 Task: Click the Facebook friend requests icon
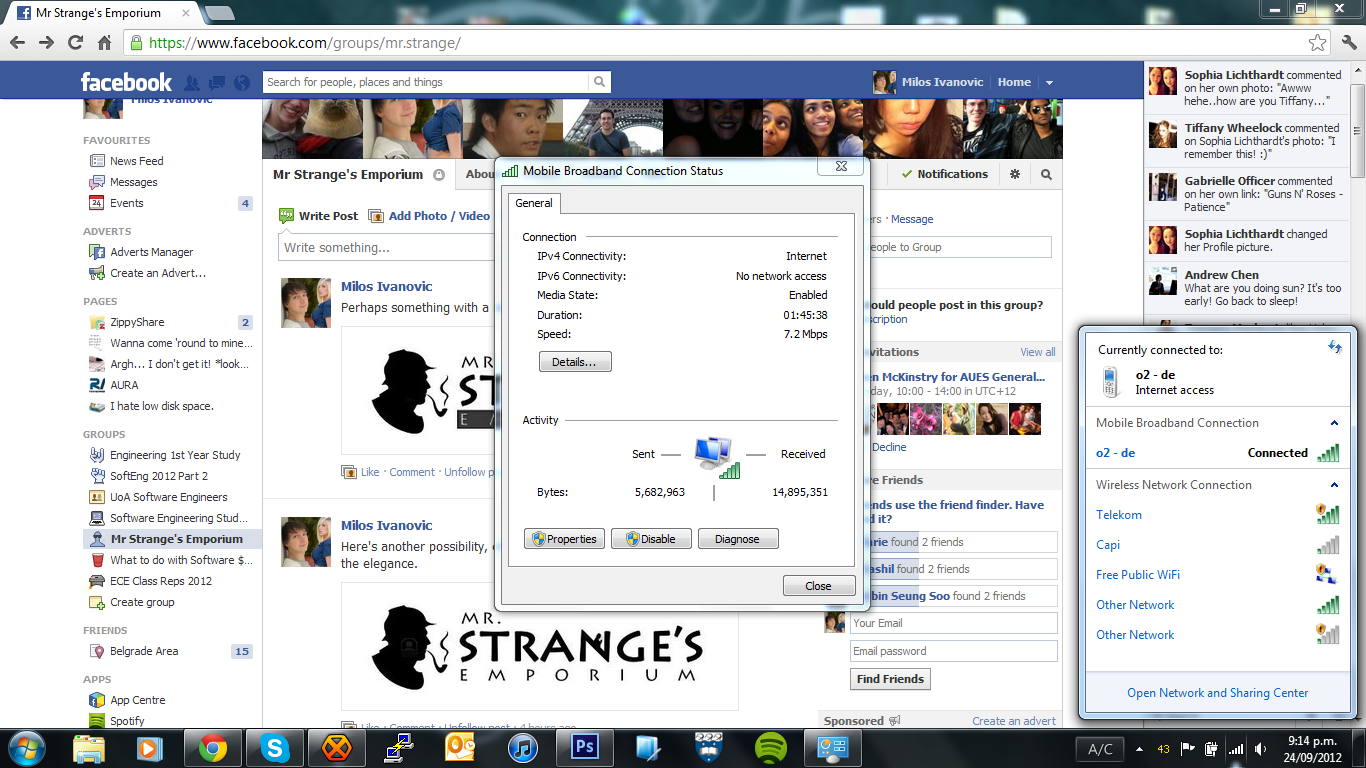pos(192,83)
